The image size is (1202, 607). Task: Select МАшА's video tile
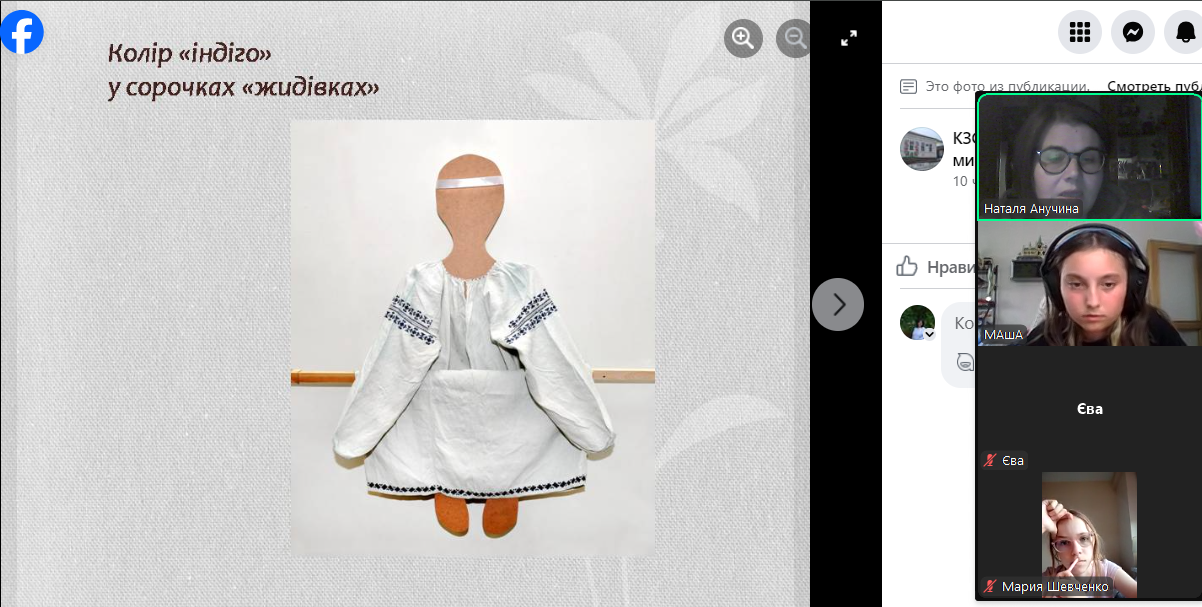pyautogui.click(x=1089, y=283)
